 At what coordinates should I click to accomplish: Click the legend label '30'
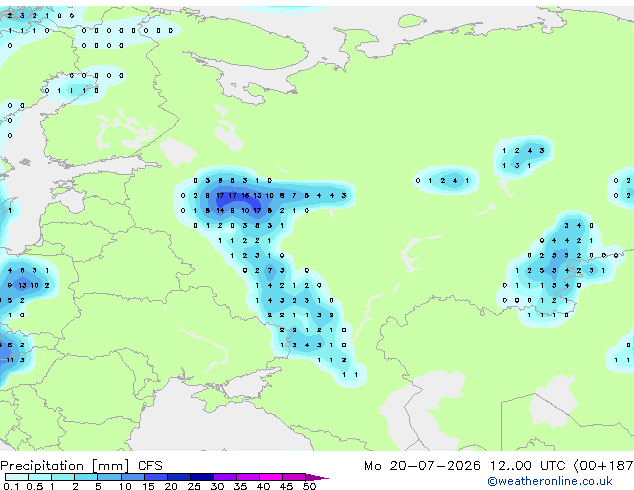[217, 486]
